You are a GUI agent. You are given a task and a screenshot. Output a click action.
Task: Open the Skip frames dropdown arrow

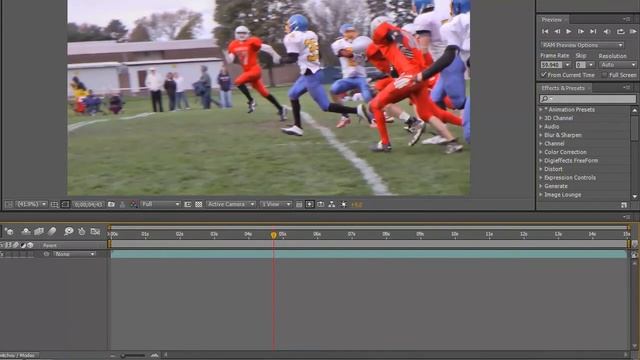591,65
